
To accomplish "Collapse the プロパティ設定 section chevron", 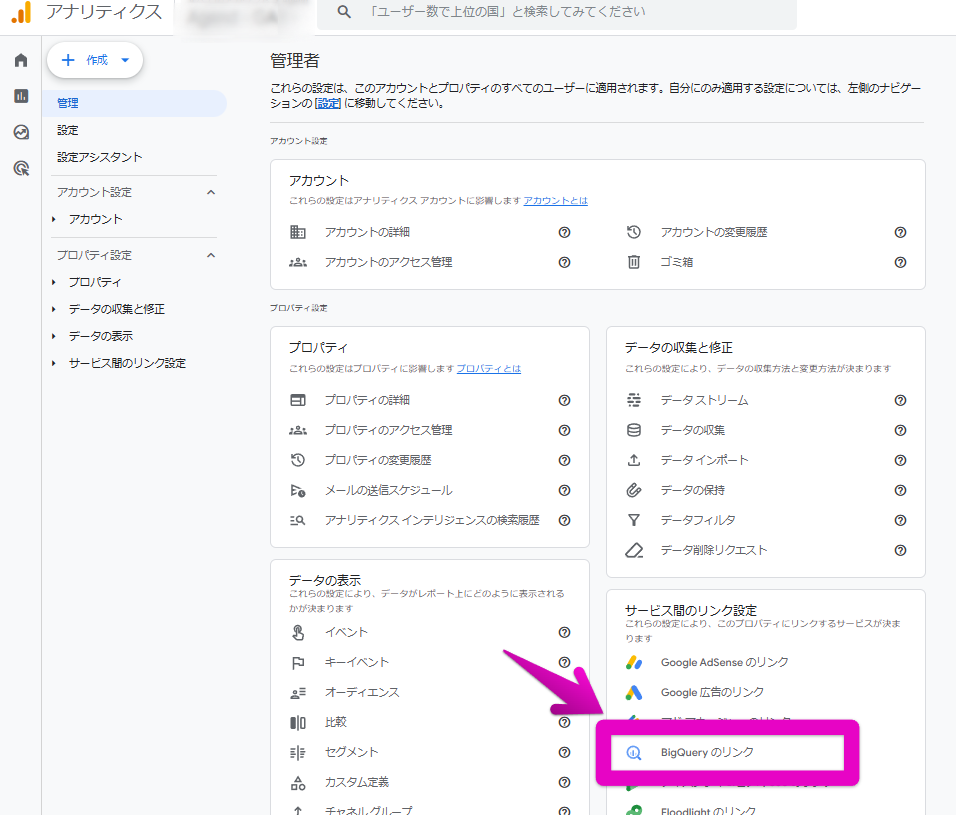I will (x=211, y=255).
